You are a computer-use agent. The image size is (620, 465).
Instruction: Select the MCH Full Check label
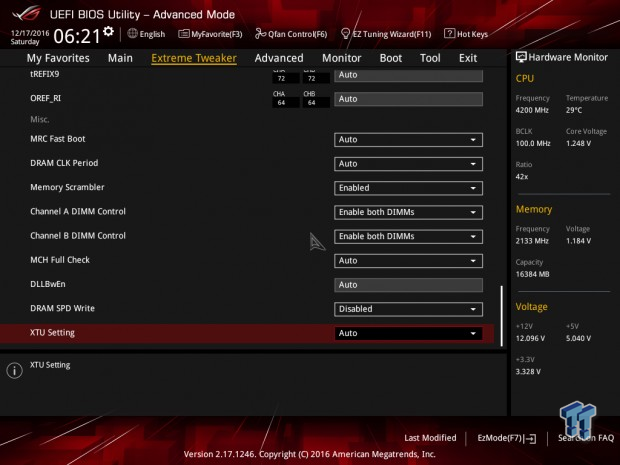(60, 260)
